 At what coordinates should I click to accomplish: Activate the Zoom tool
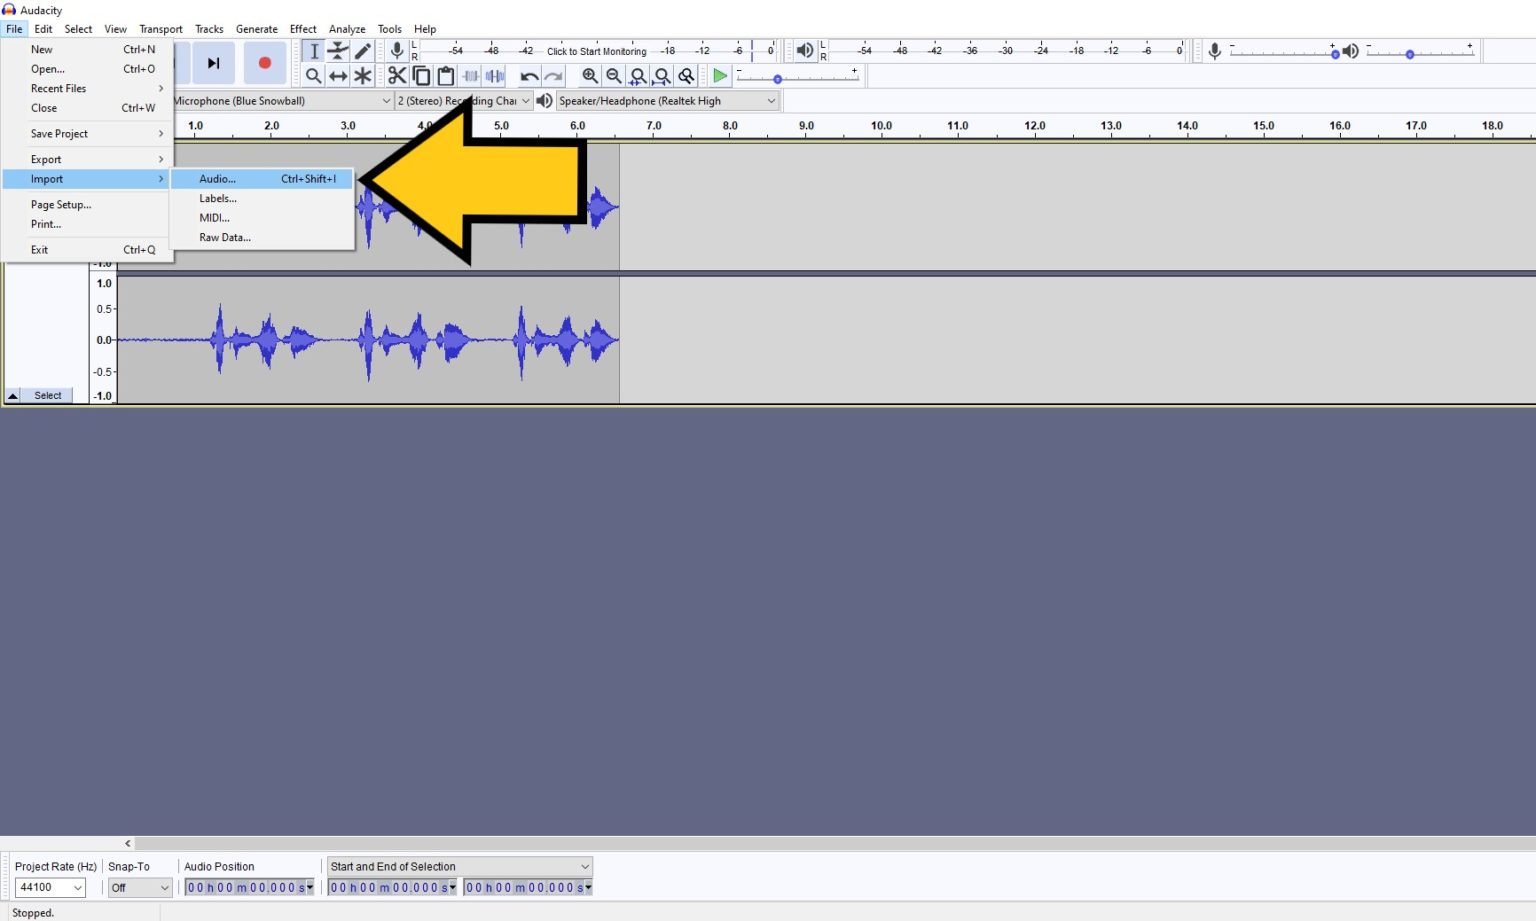314,75
